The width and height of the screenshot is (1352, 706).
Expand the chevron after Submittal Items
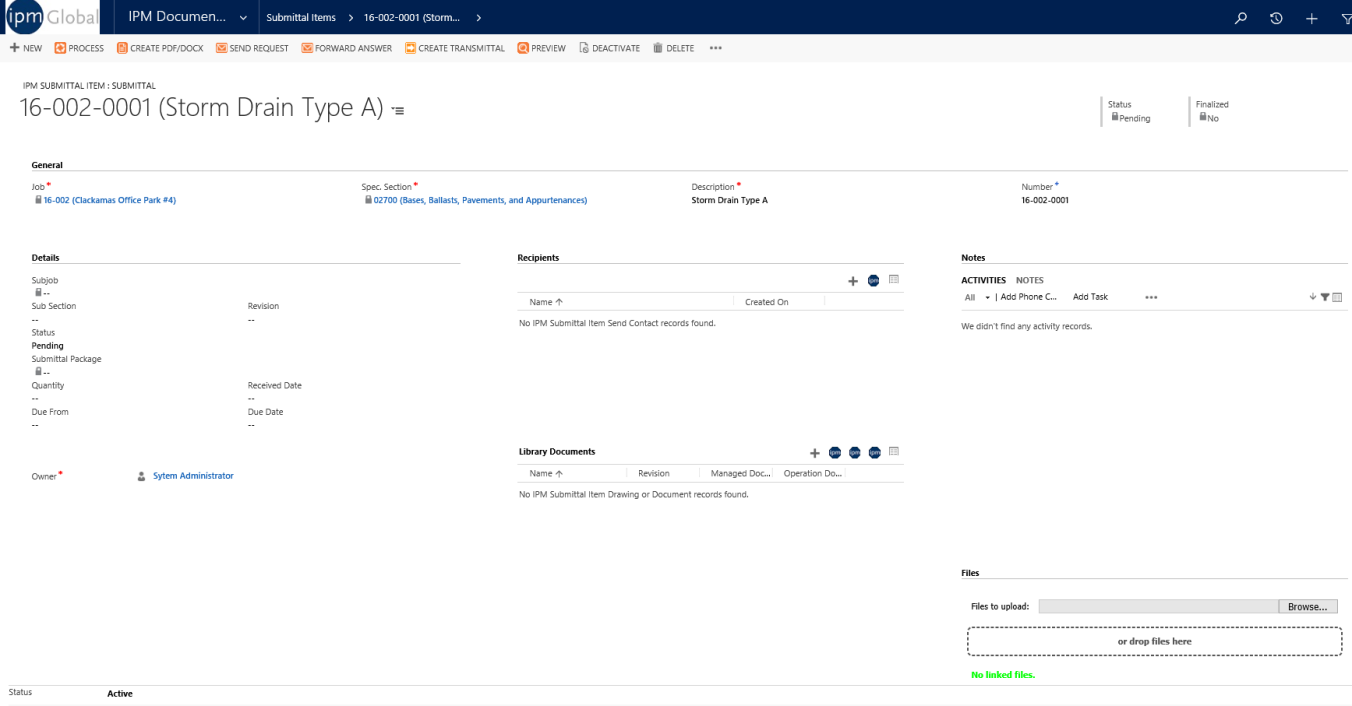point(350,18)
